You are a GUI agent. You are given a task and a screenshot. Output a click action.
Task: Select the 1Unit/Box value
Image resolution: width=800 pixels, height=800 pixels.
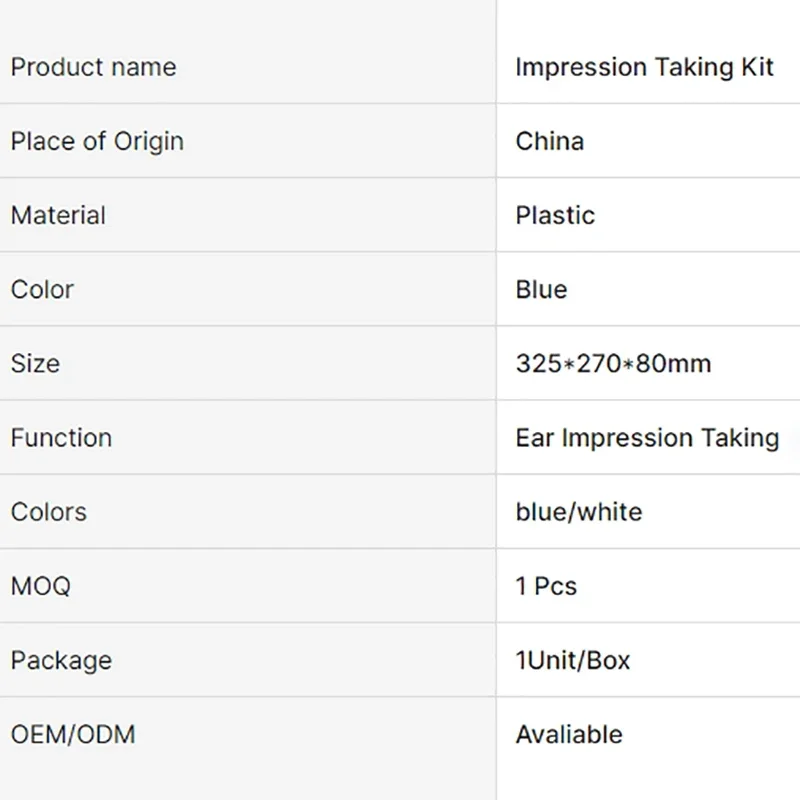[572, 660]
